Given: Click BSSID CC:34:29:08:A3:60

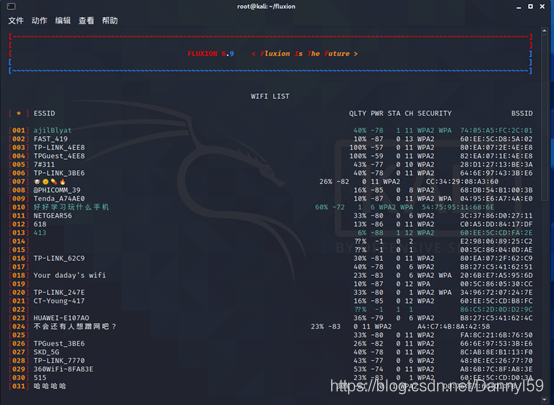Looking at the screenshot, I should point(462,182).
